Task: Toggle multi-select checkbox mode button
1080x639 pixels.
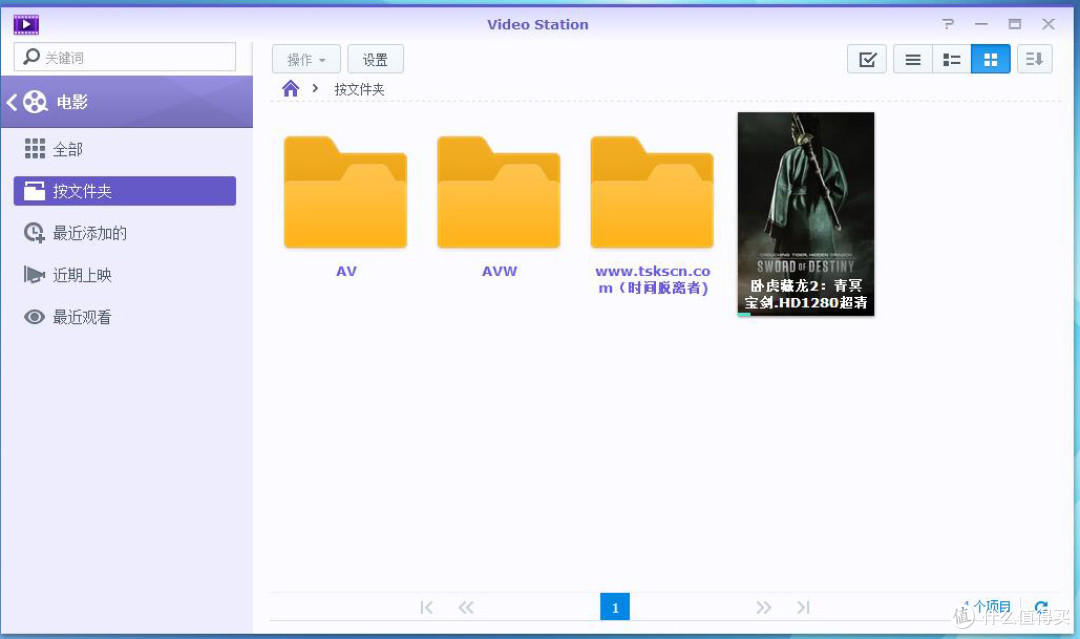Action: [x=867, y=59]
